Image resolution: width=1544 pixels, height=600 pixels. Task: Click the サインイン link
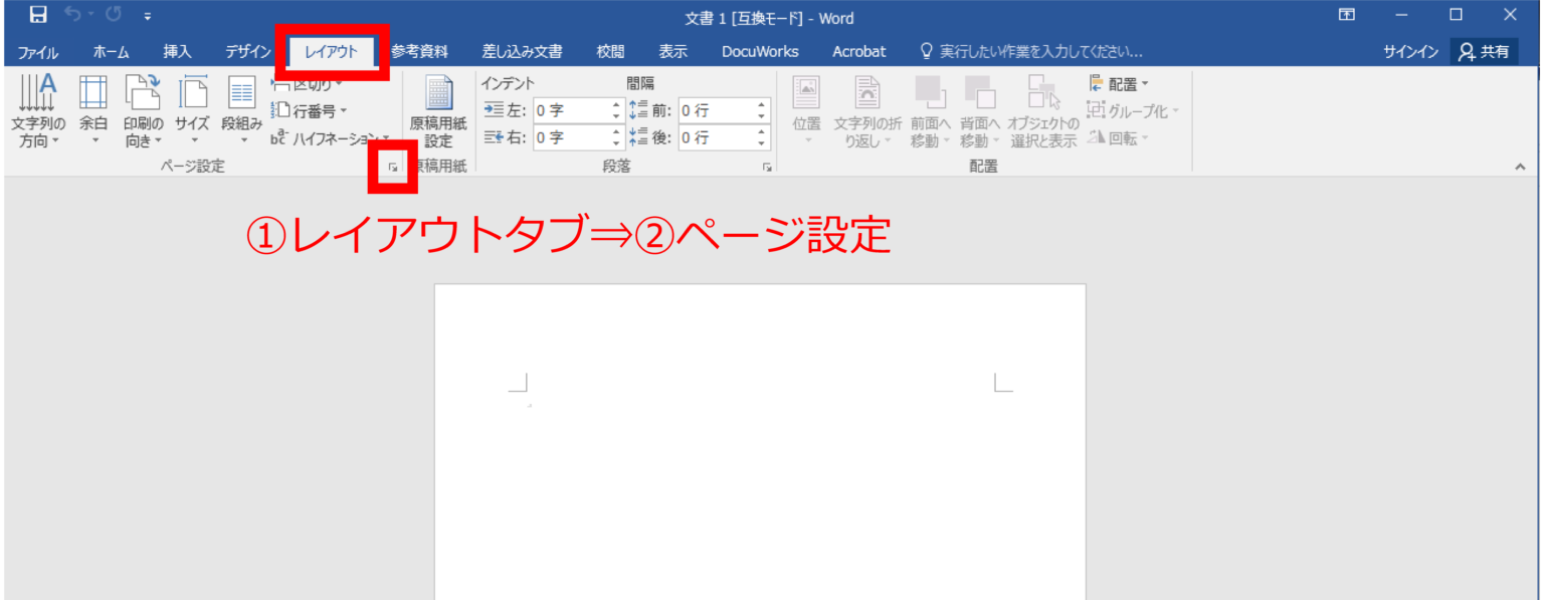(1411, 51)
